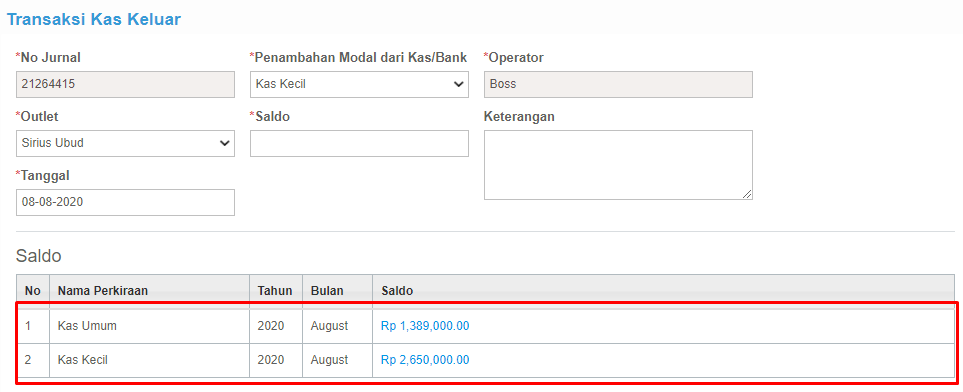
Task: Click the 2020 cell in Kas Umum row
Action: [x=276, y=326]
